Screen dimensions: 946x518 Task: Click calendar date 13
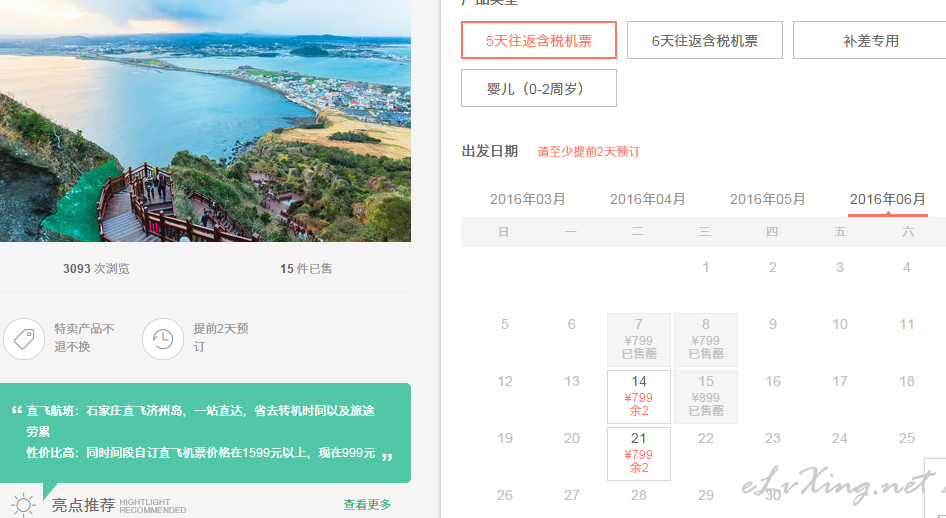pyautogui.click(x=572, y=381)
